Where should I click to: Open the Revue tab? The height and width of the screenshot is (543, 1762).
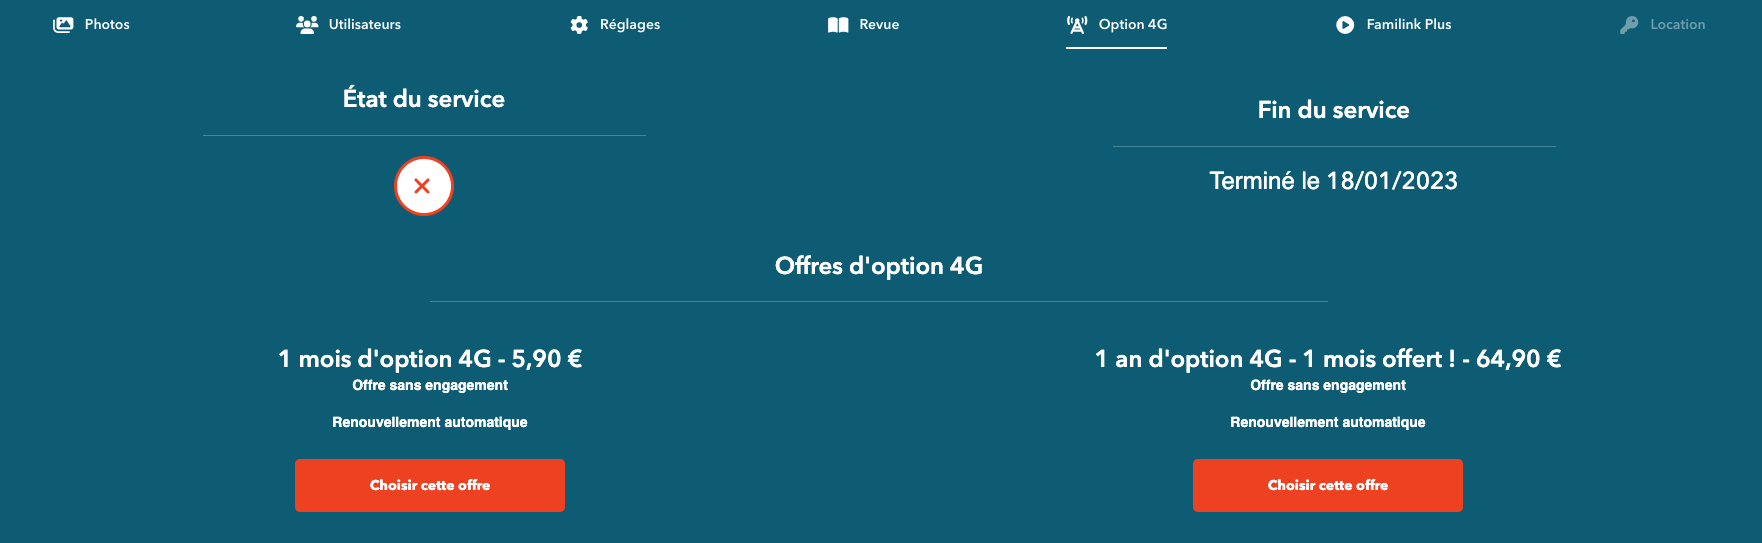879,24
